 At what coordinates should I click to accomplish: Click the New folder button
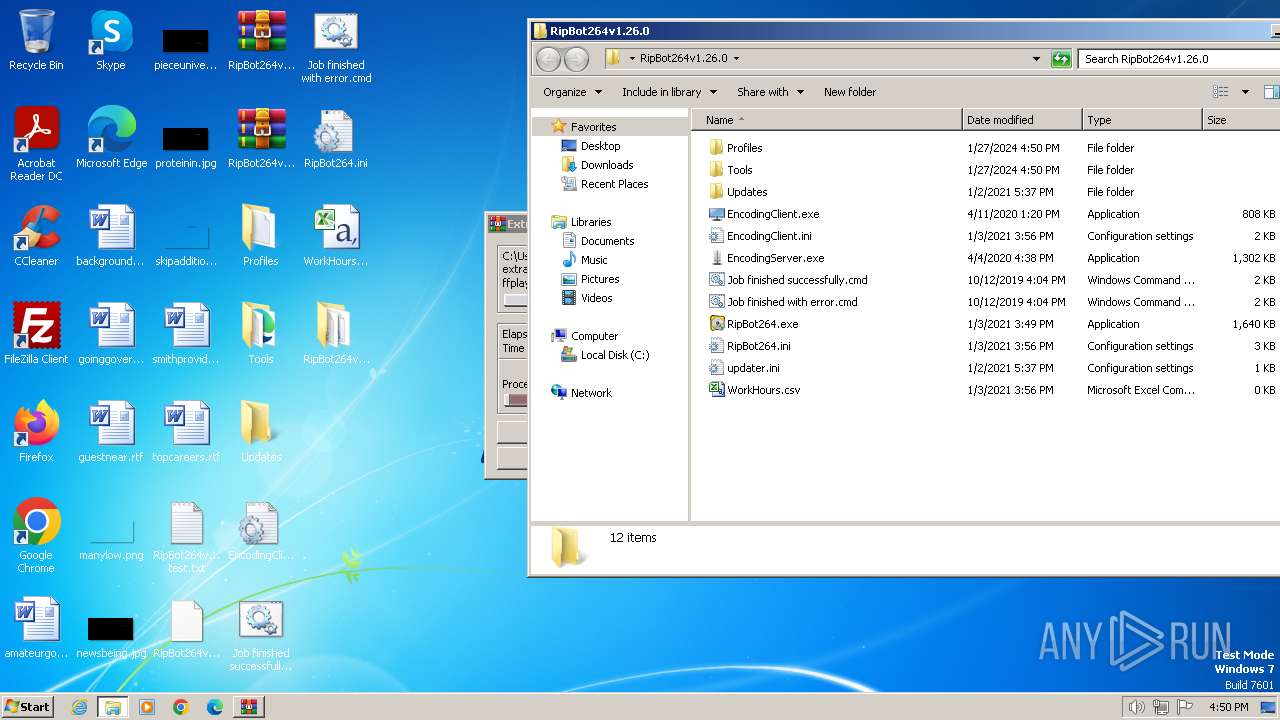tap(850, 92)
